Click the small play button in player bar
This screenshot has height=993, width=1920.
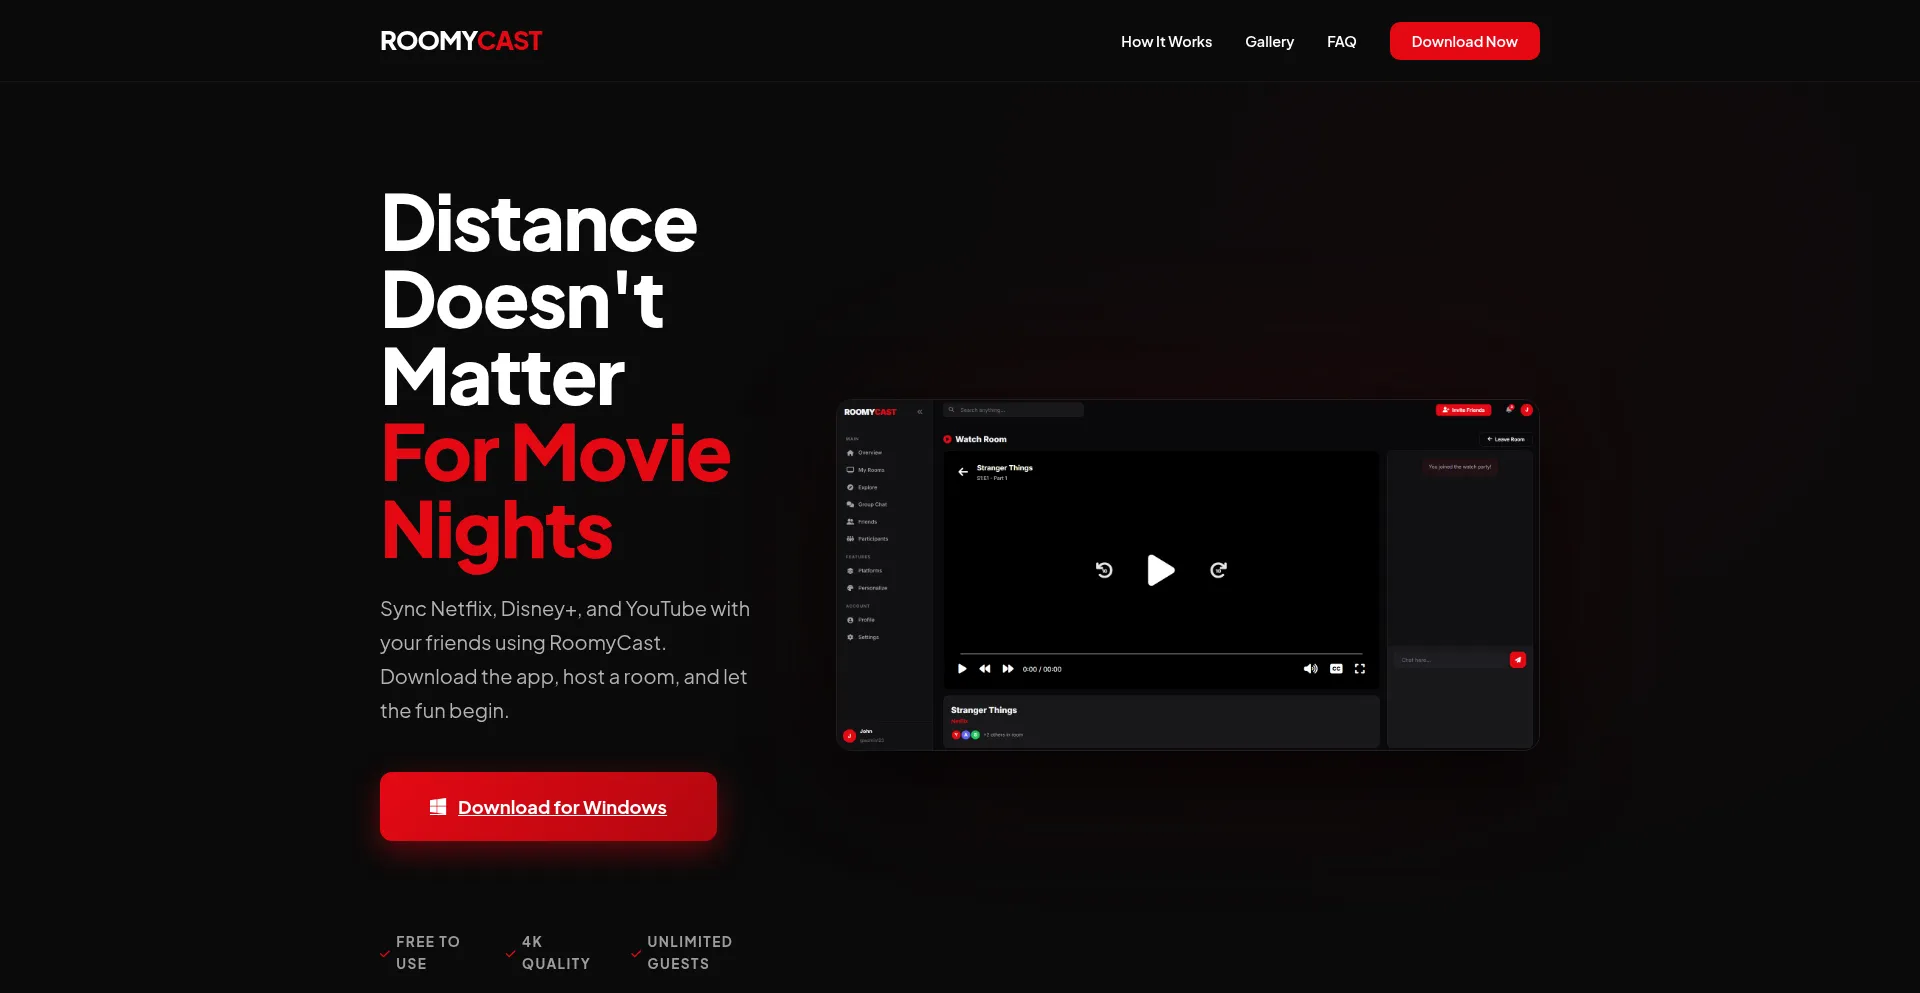(x=962, y=669)
